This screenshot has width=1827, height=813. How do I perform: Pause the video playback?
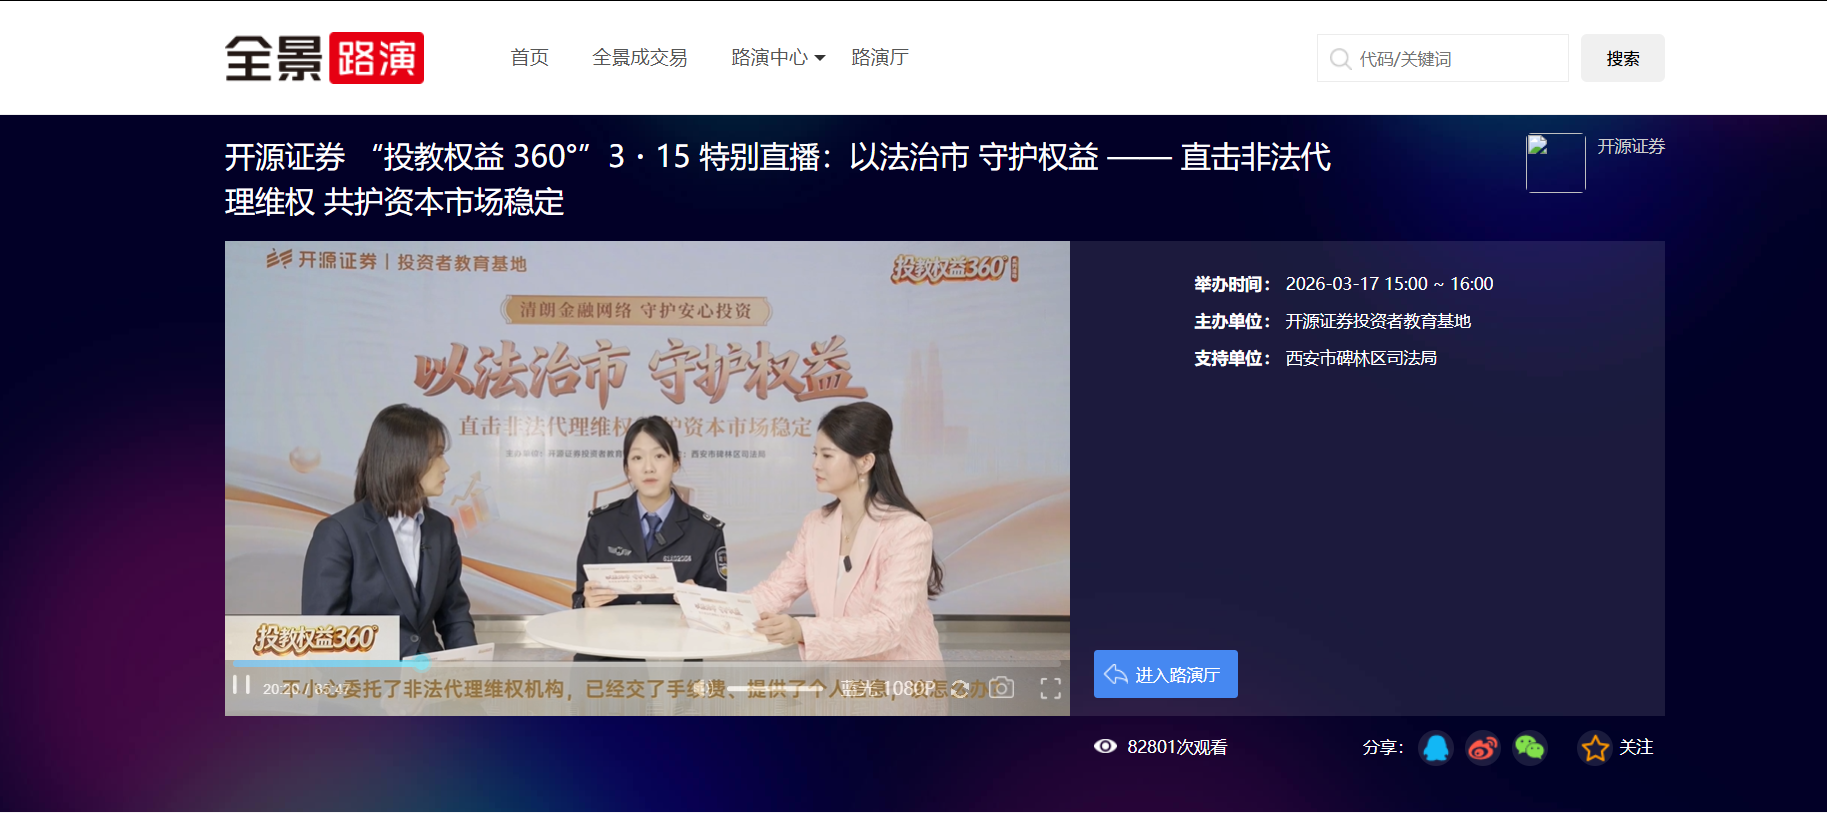(241, 685)
